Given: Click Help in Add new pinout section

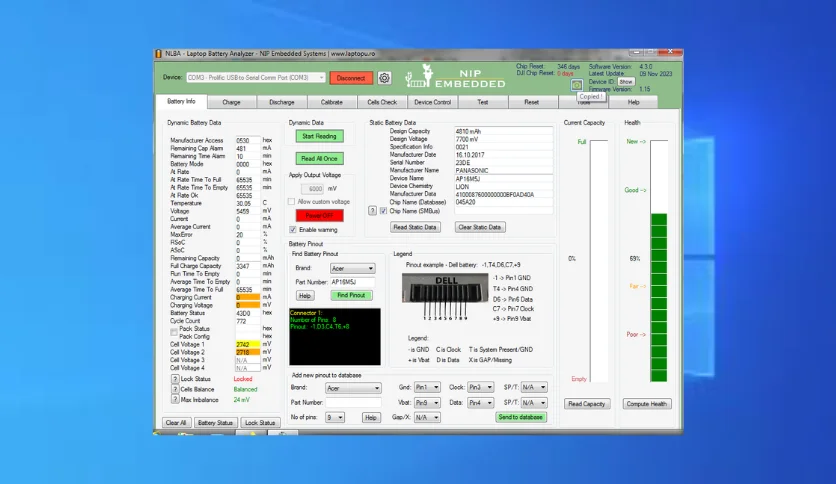Looking at the screenshot, I should (371, 418).
